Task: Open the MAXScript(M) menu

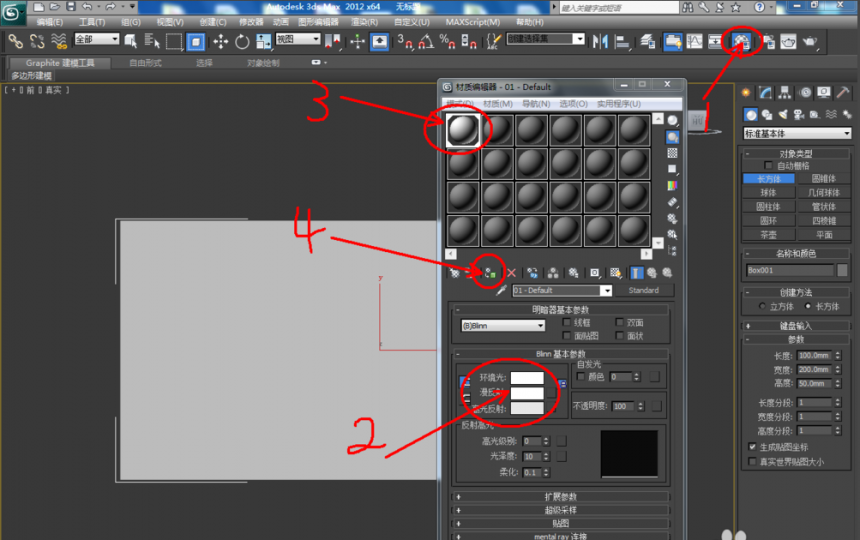Action: [x=473, y=22]
